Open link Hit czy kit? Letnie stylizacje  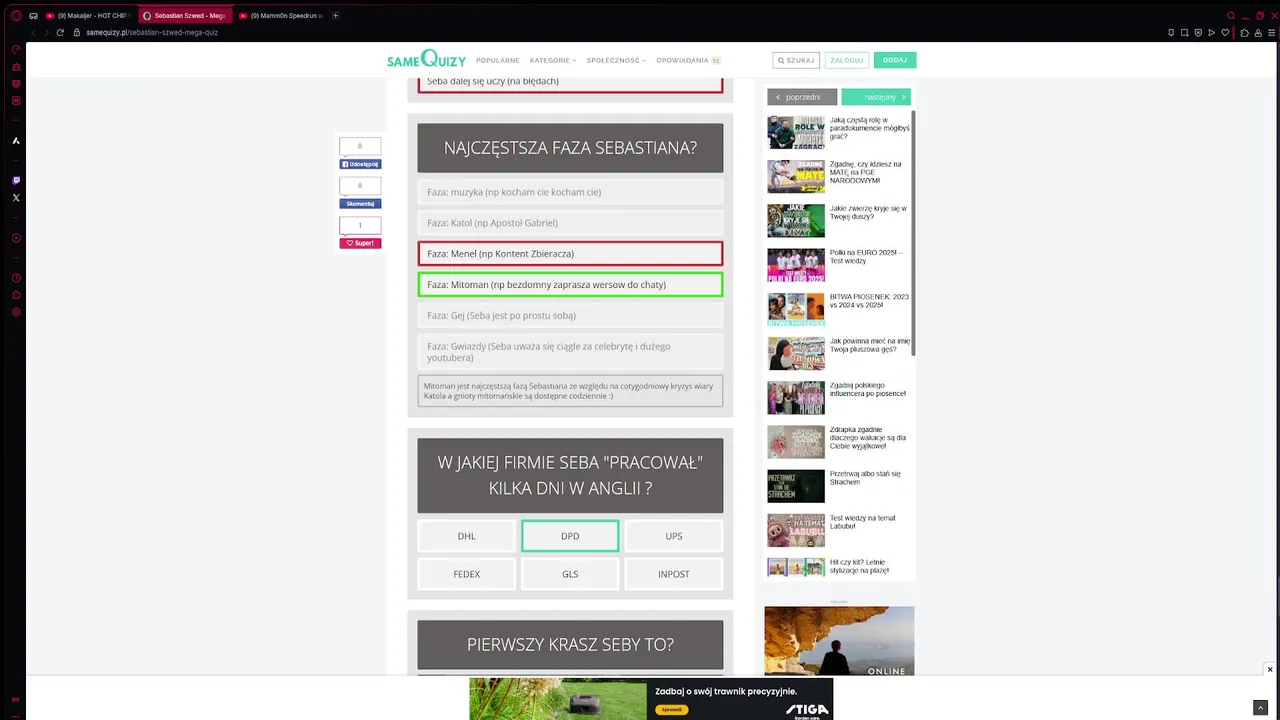pyautogui.click(x=859, y=566)
